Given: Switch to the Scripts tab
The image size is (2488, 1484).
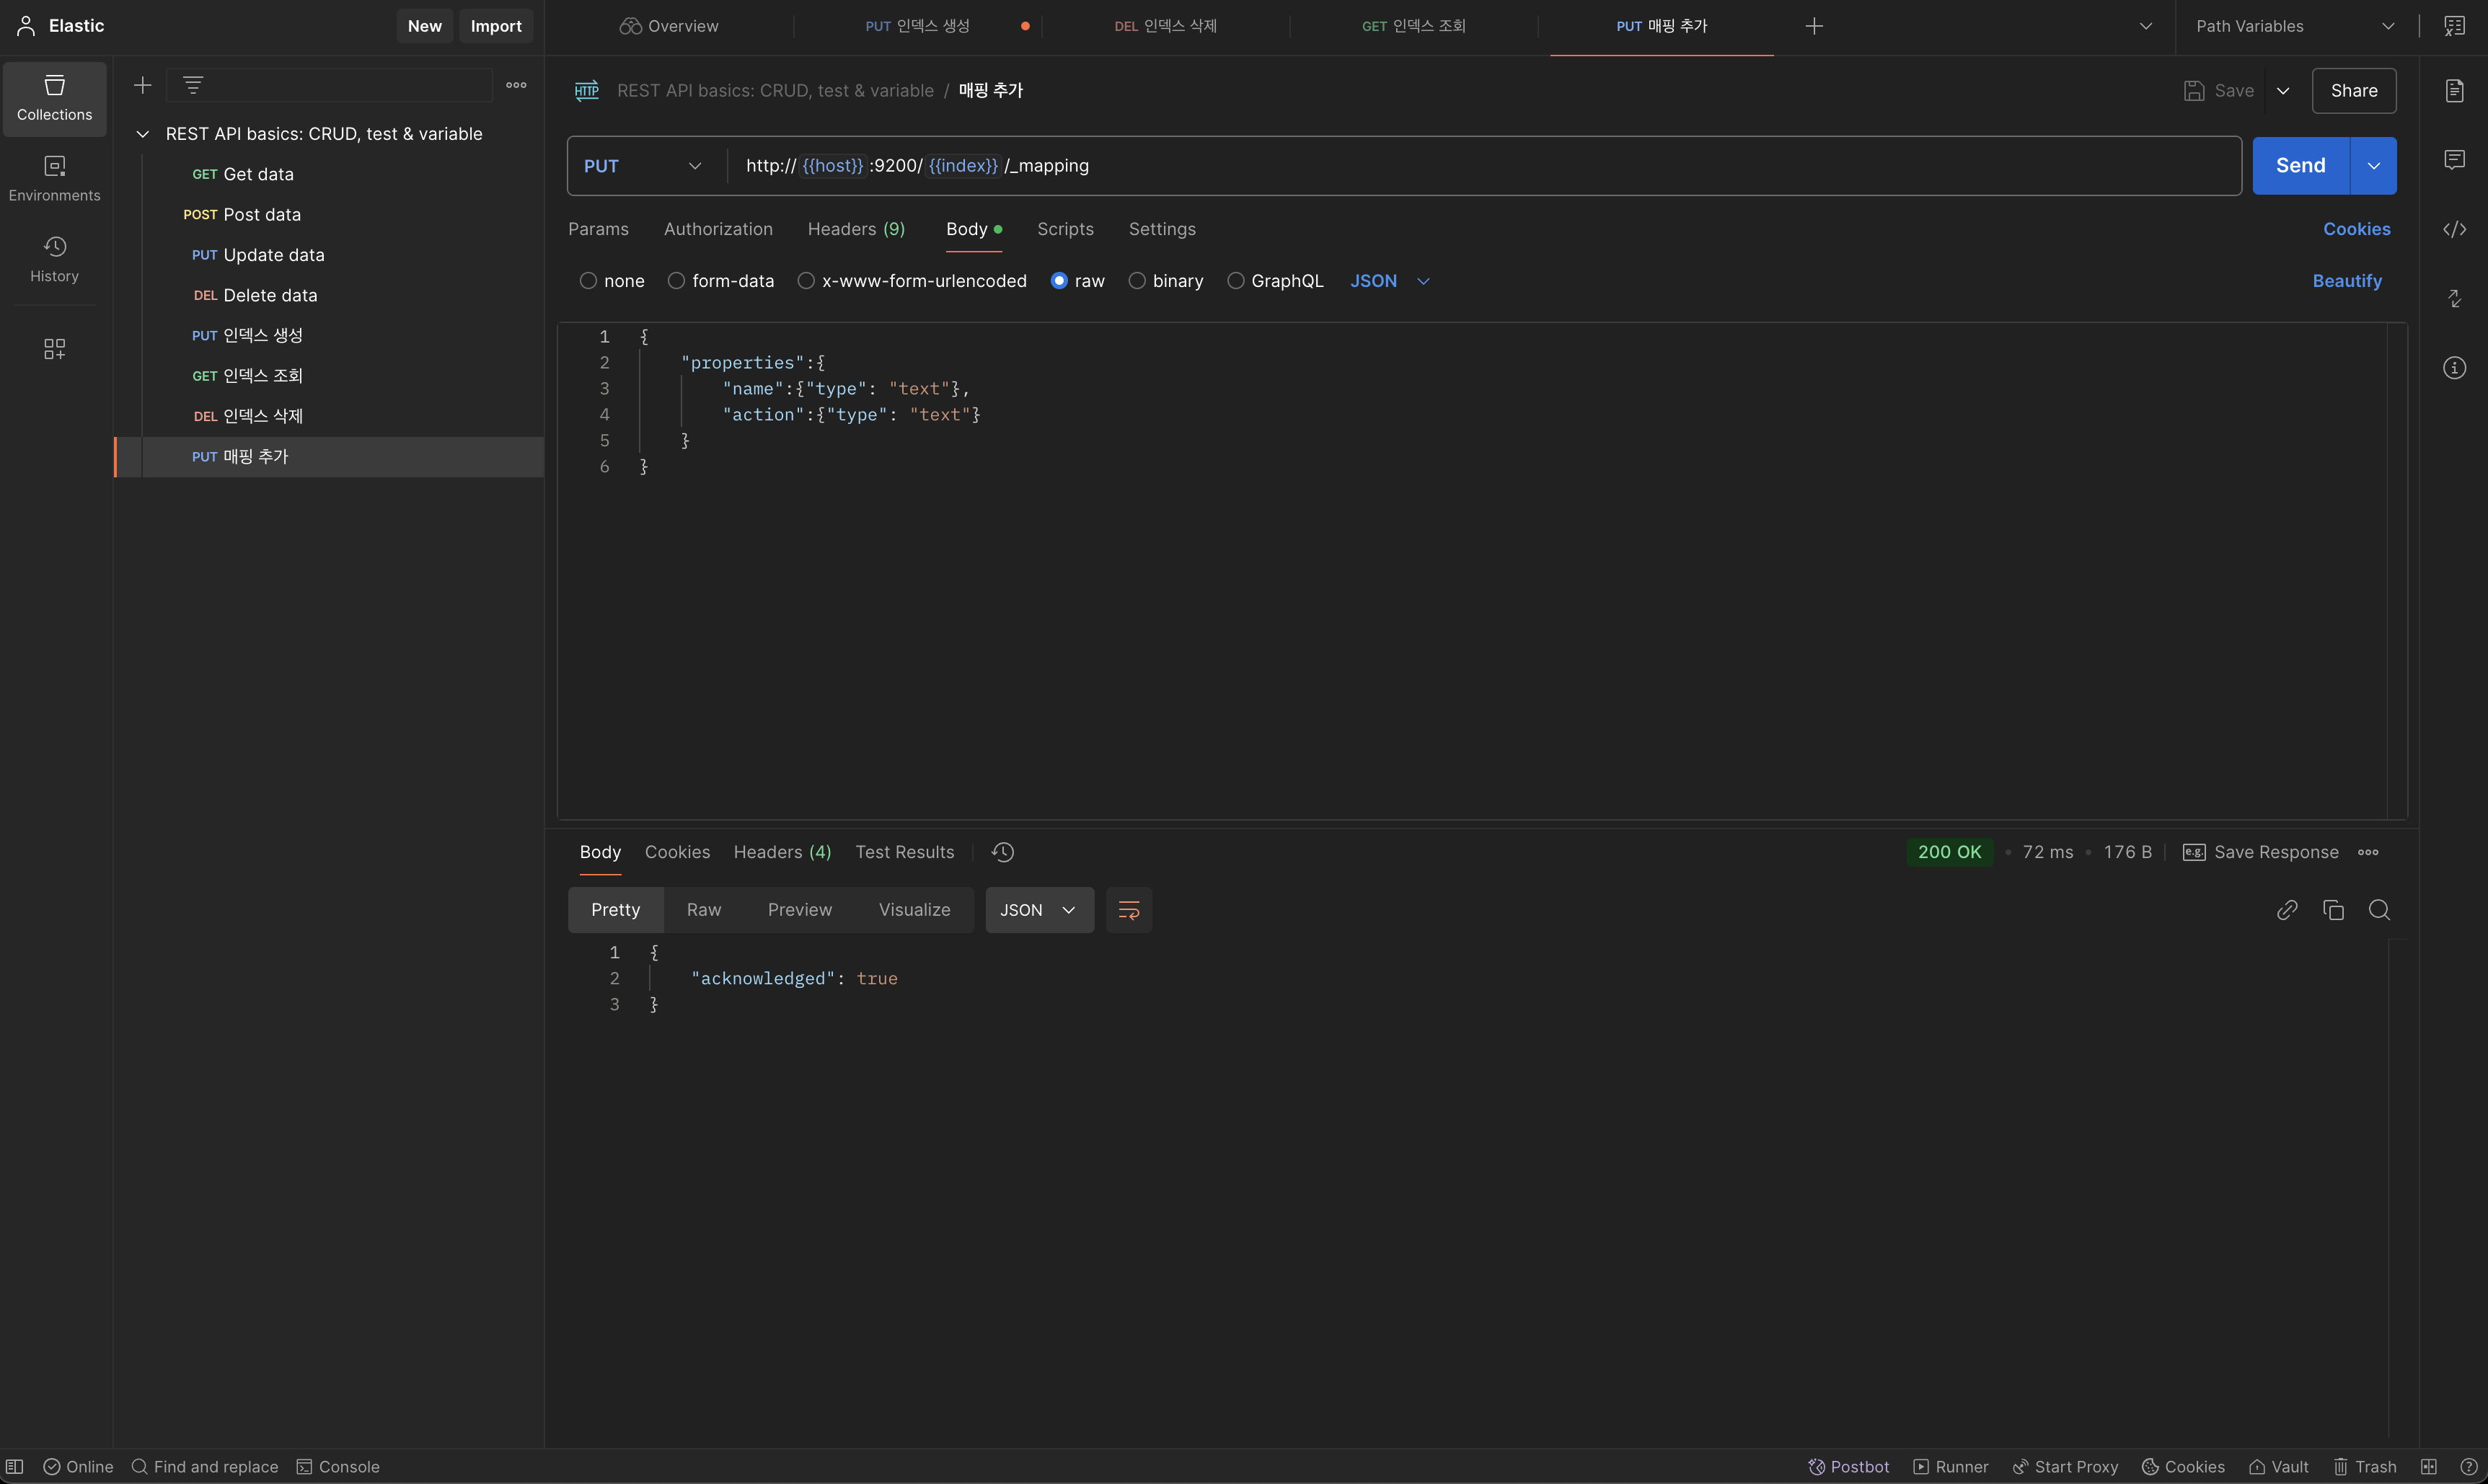Looking at the screenshot, I should [x=1065, y=229].
